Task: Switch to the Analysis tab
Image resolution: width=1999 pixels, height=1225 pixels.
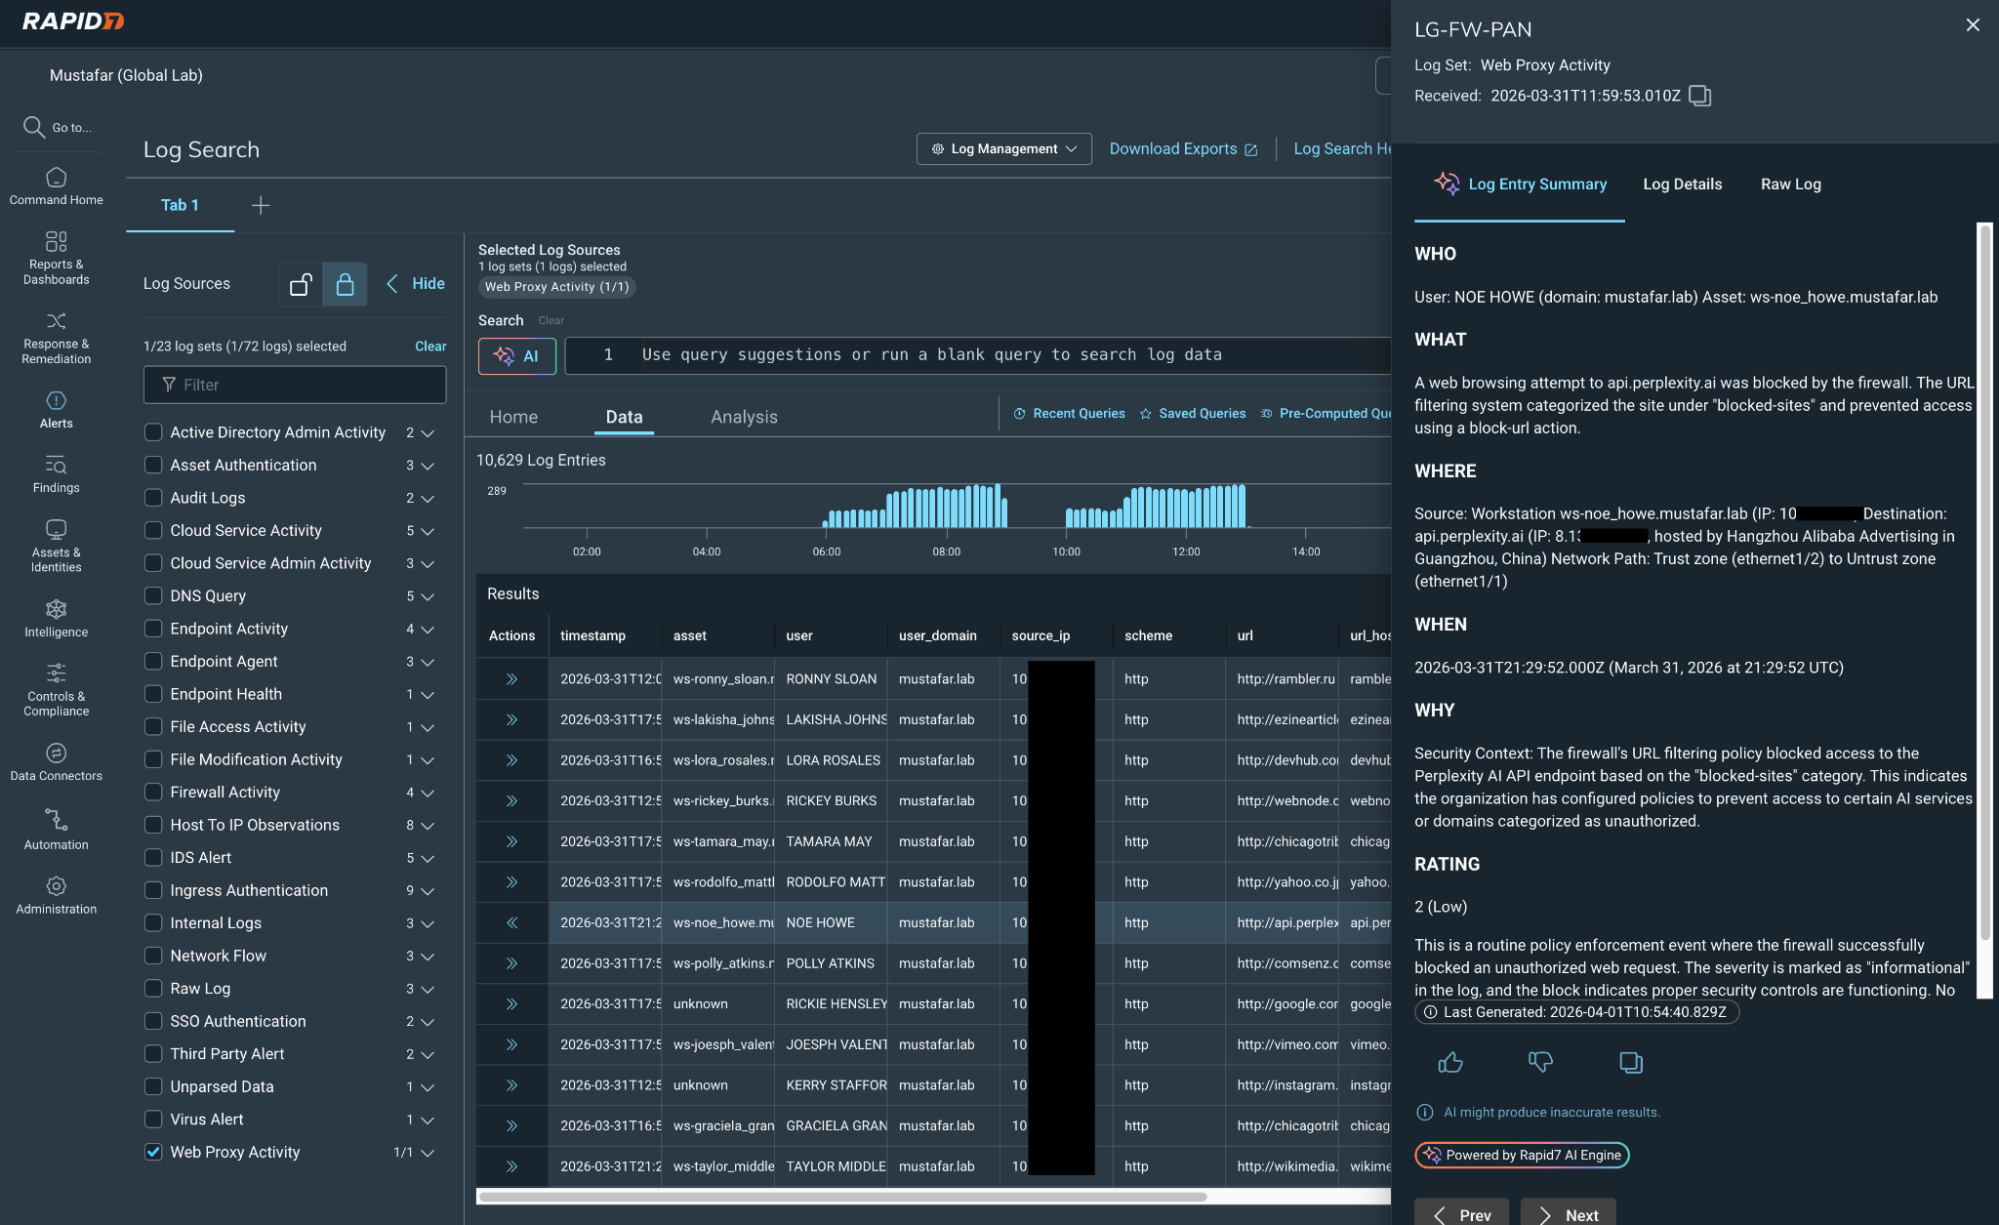Action: 743,416
